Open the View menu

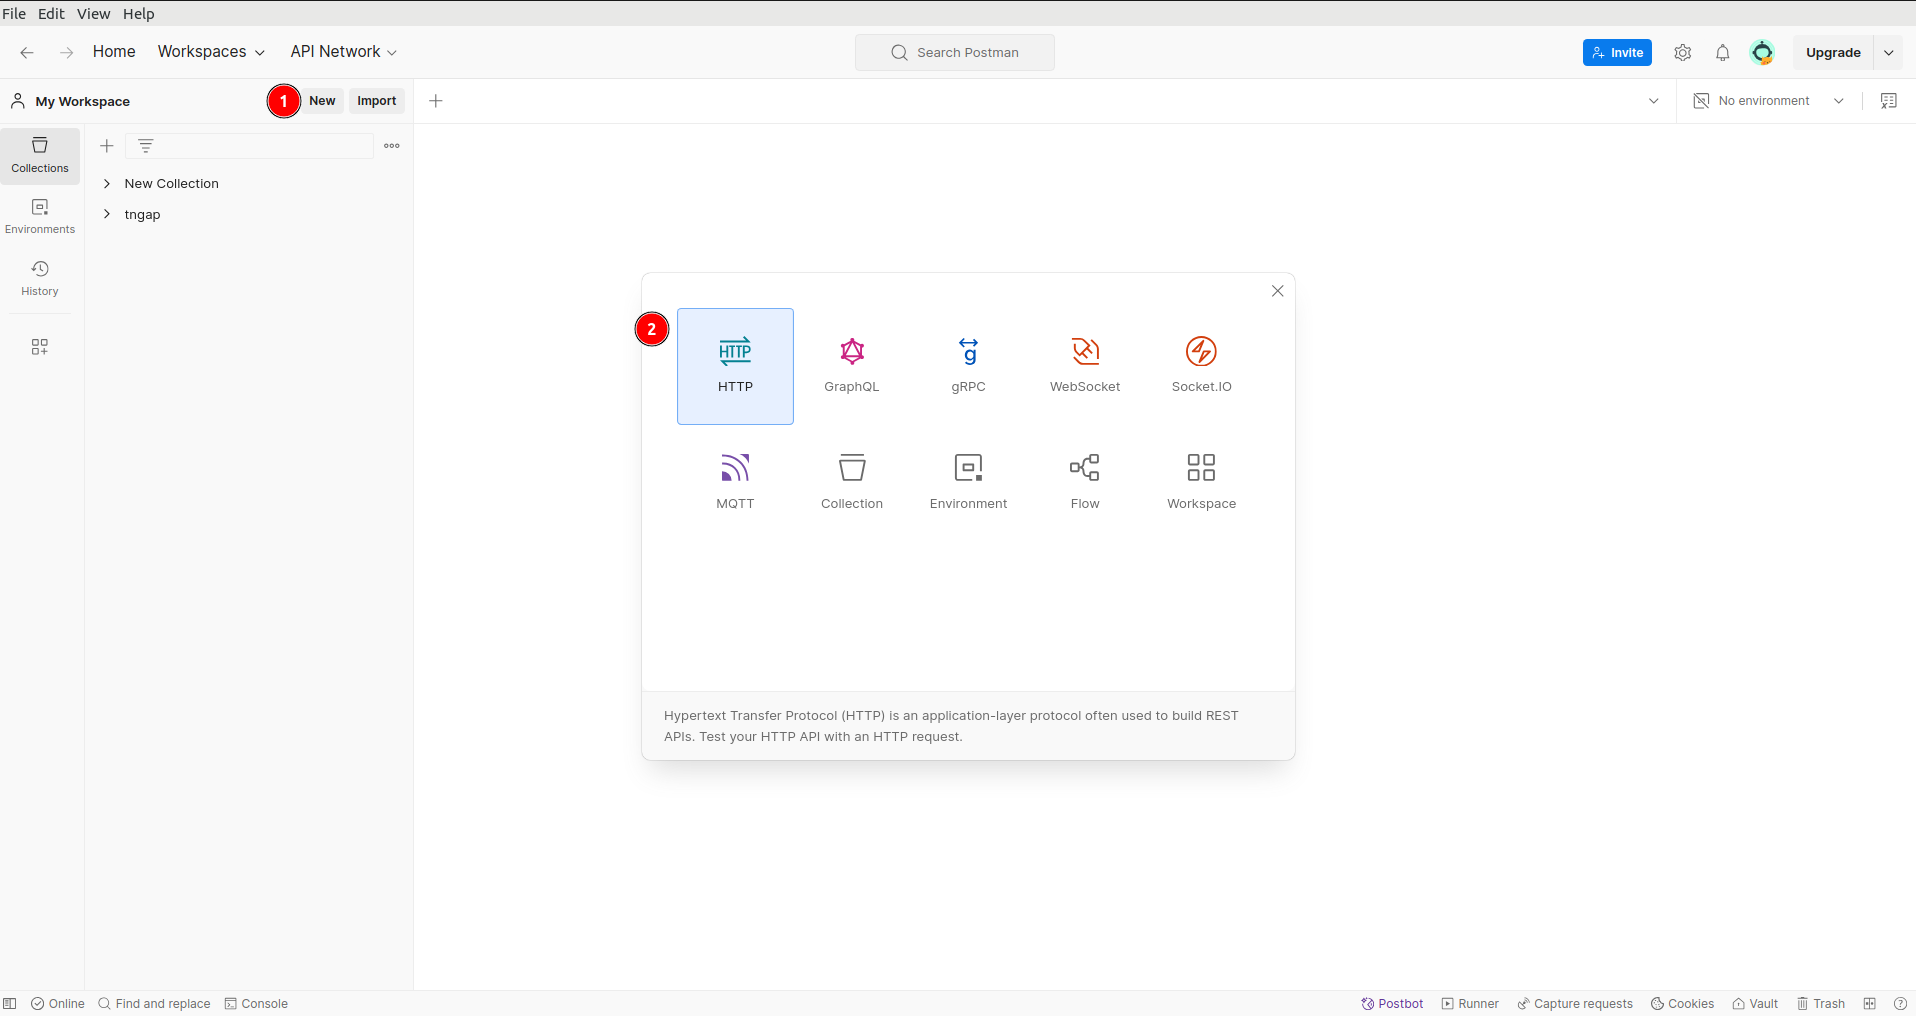pyautogui.click(x=94, y=14)
